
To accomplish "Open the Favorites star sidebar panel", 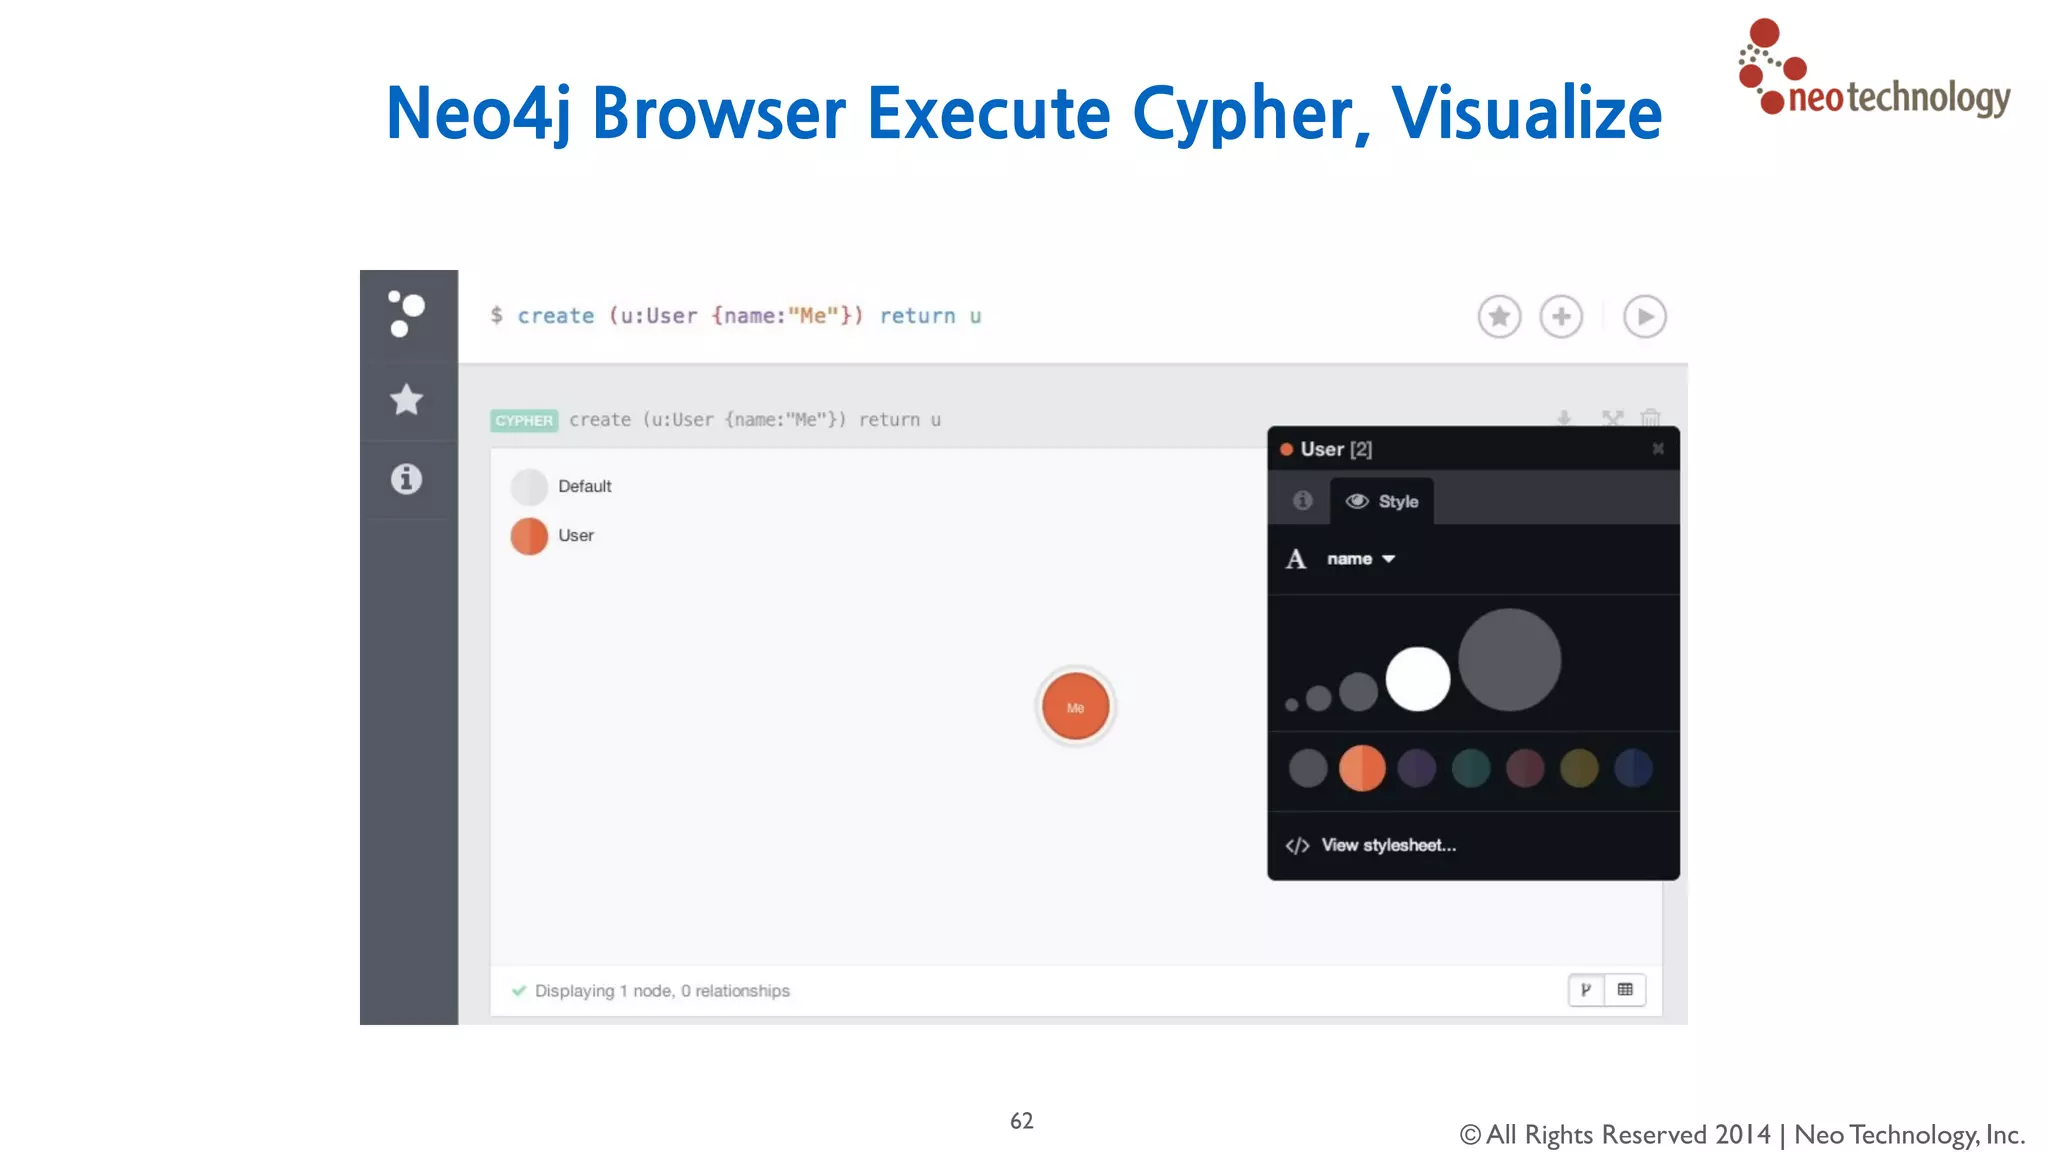I will click(x=407, y=400).
